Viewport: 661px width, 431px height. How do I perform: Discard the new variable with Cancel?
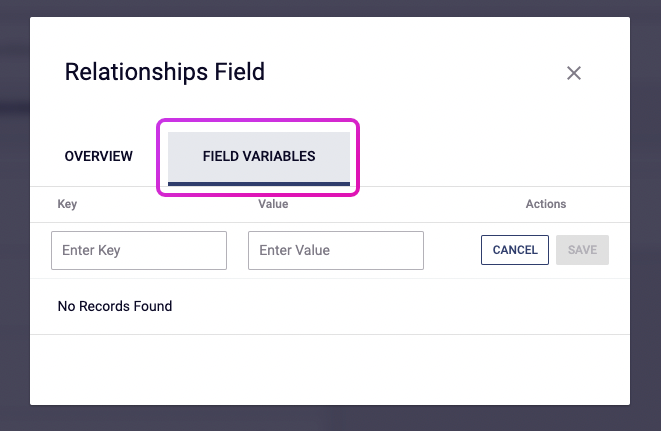[x=515, y=250]
